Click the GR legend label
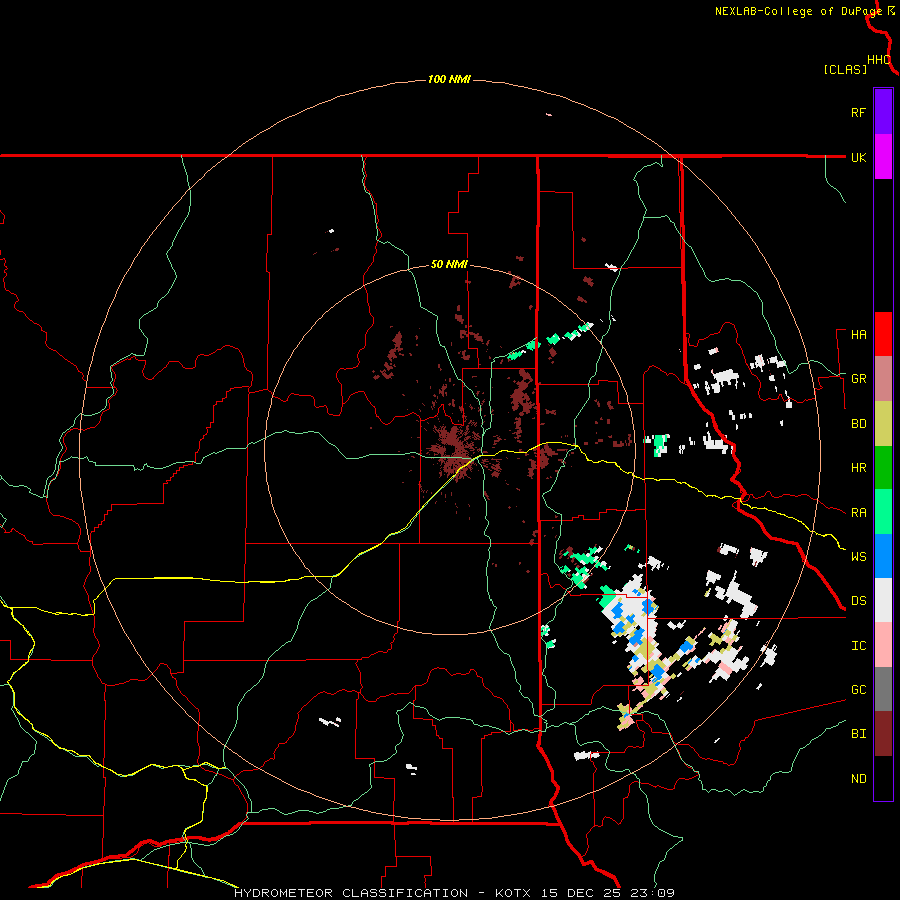The image size is (900, 900). 858,379
